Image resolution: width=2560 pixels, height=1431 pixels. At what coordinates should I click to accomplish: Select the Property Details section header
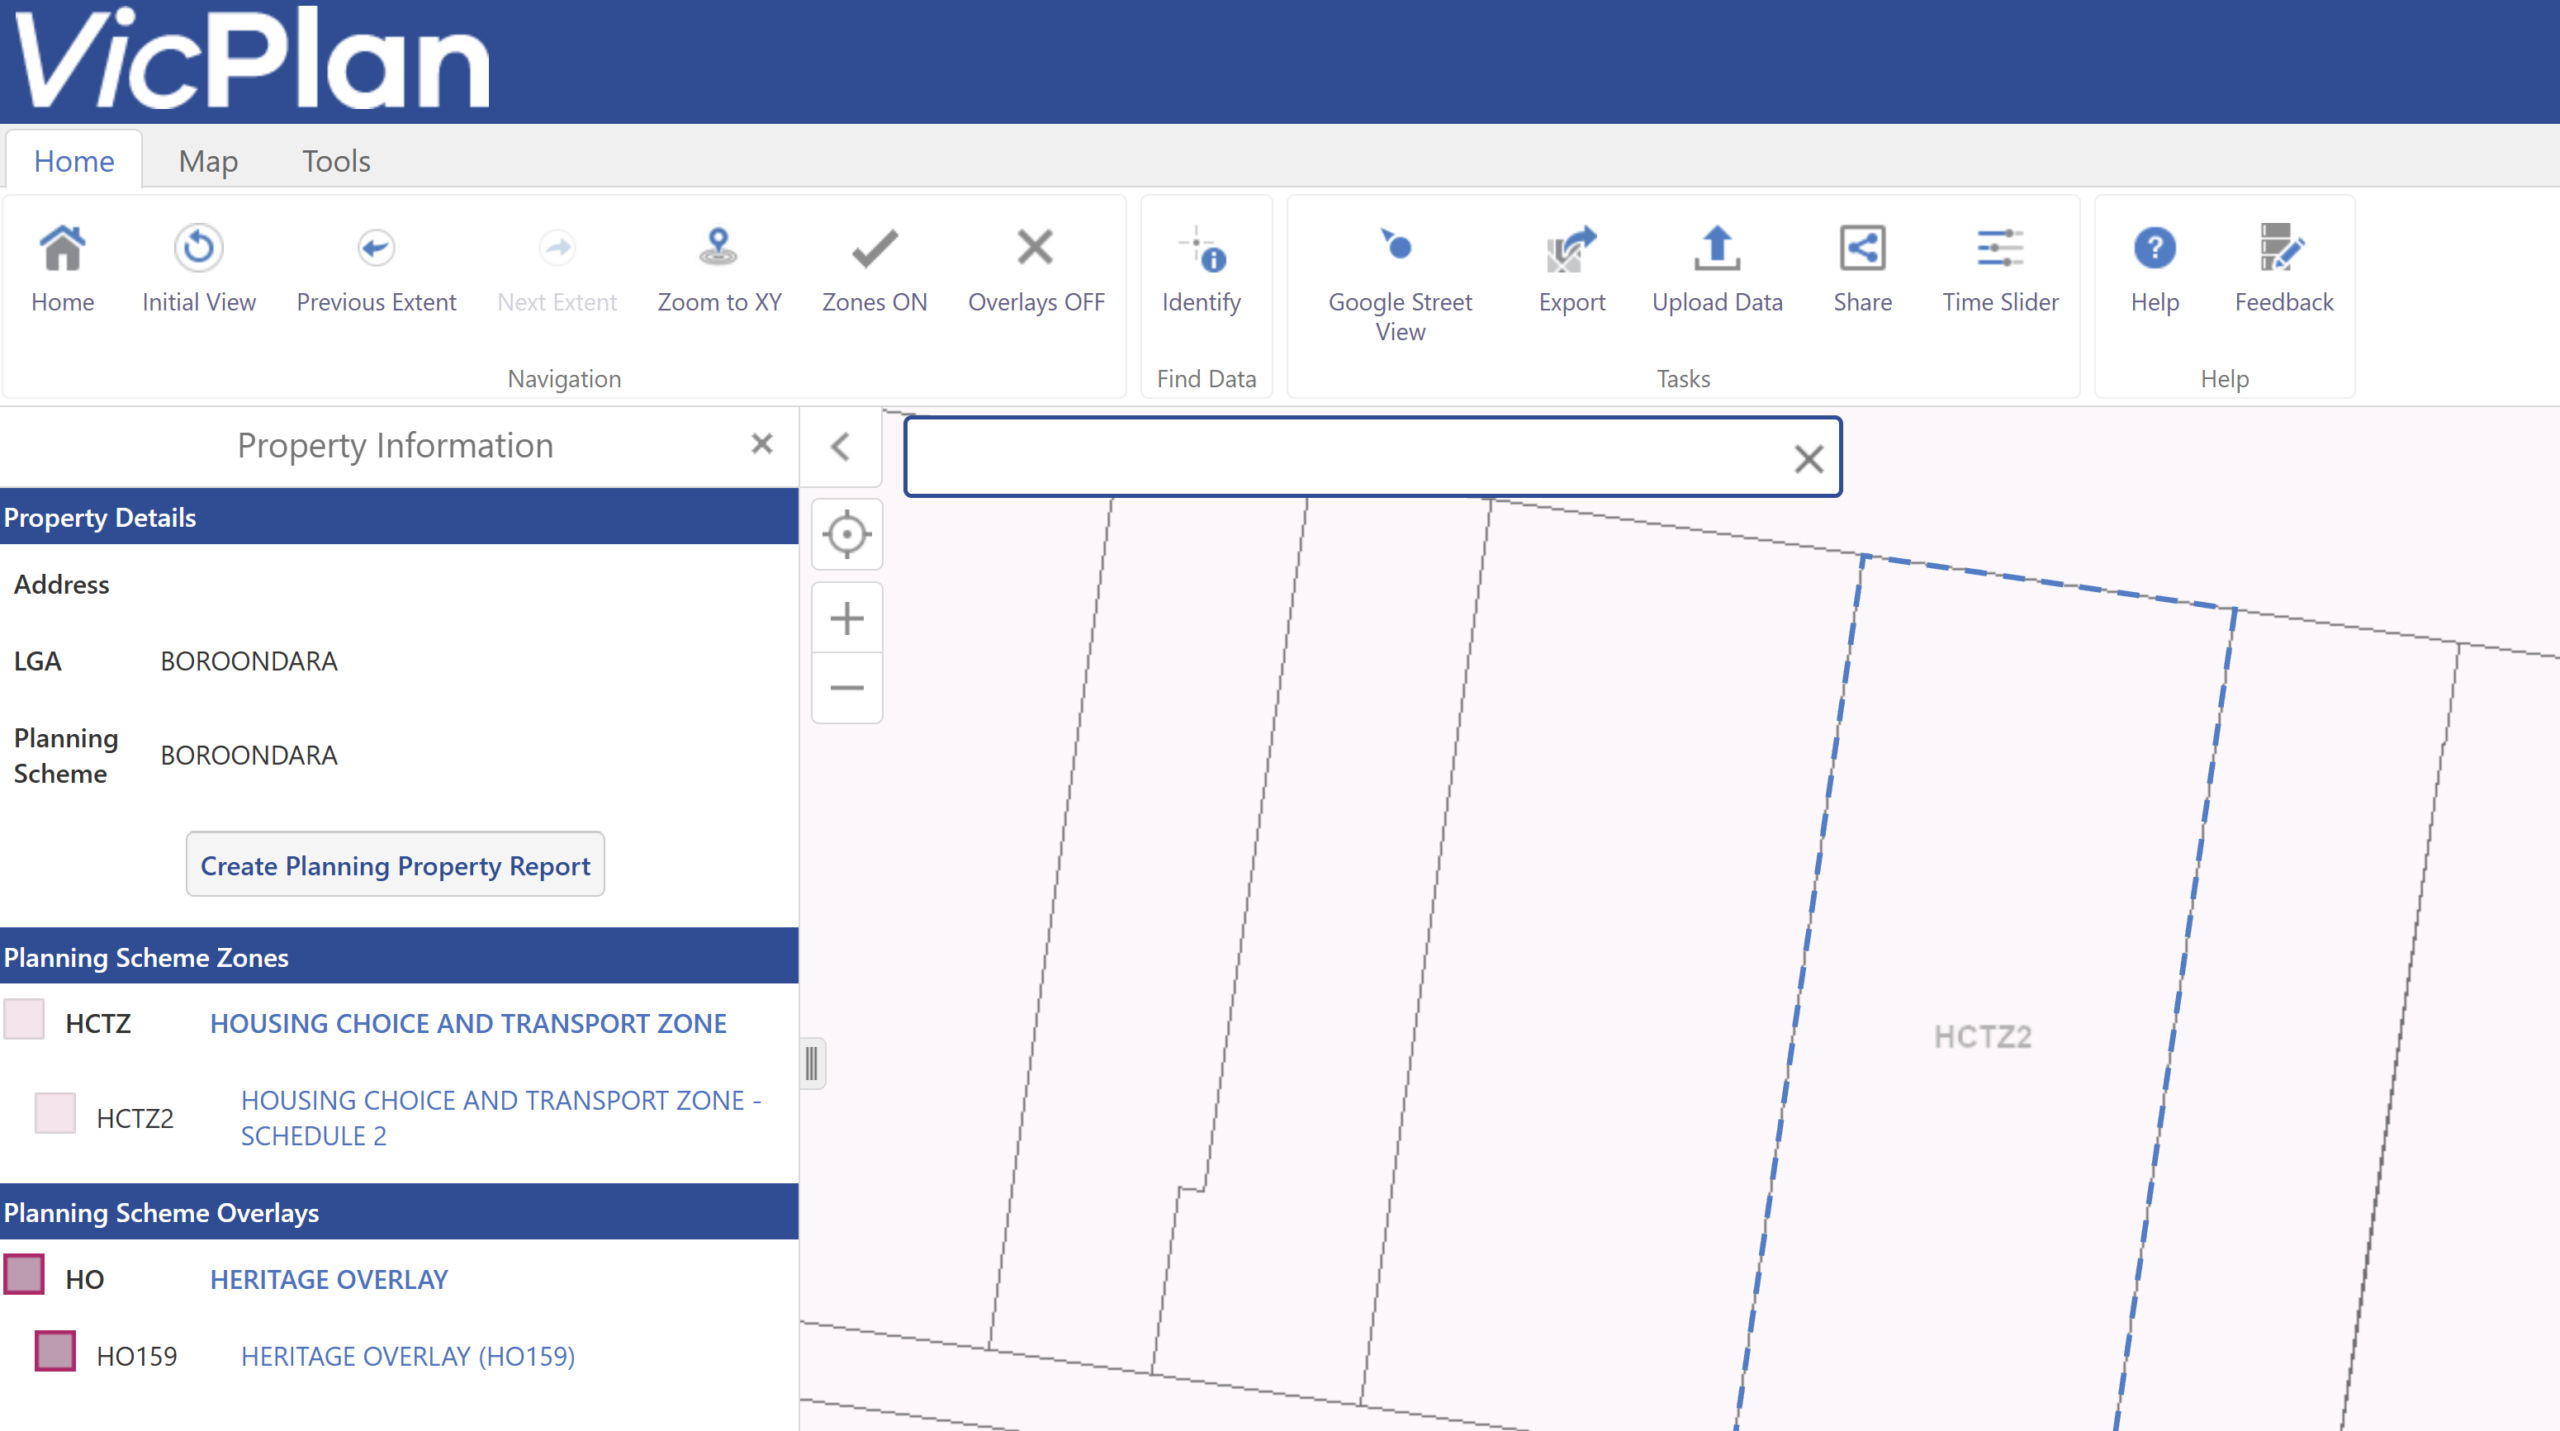399,517
